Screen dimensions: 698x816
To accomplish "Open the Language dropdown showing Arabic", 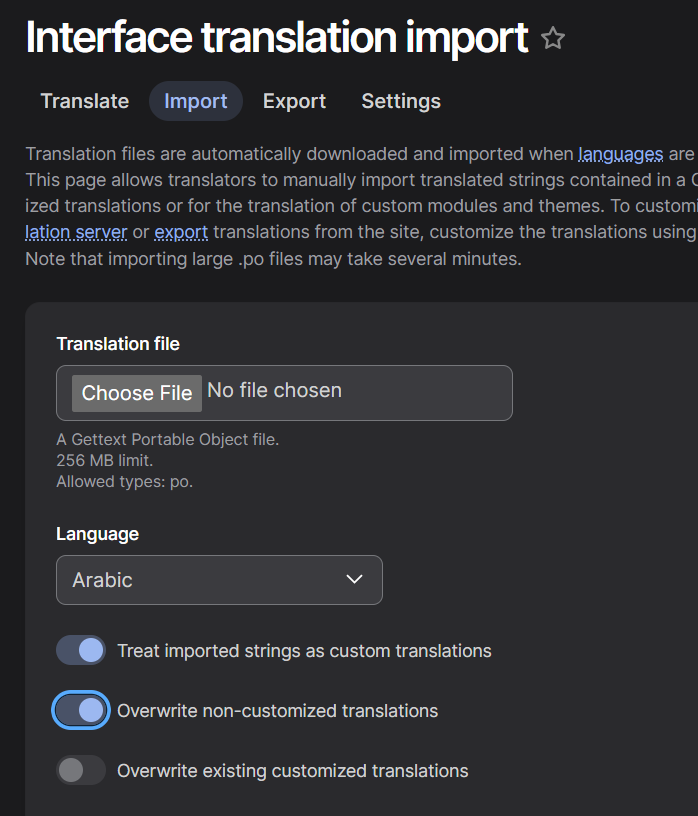I will pyautogui.click(x=219, y=580).
